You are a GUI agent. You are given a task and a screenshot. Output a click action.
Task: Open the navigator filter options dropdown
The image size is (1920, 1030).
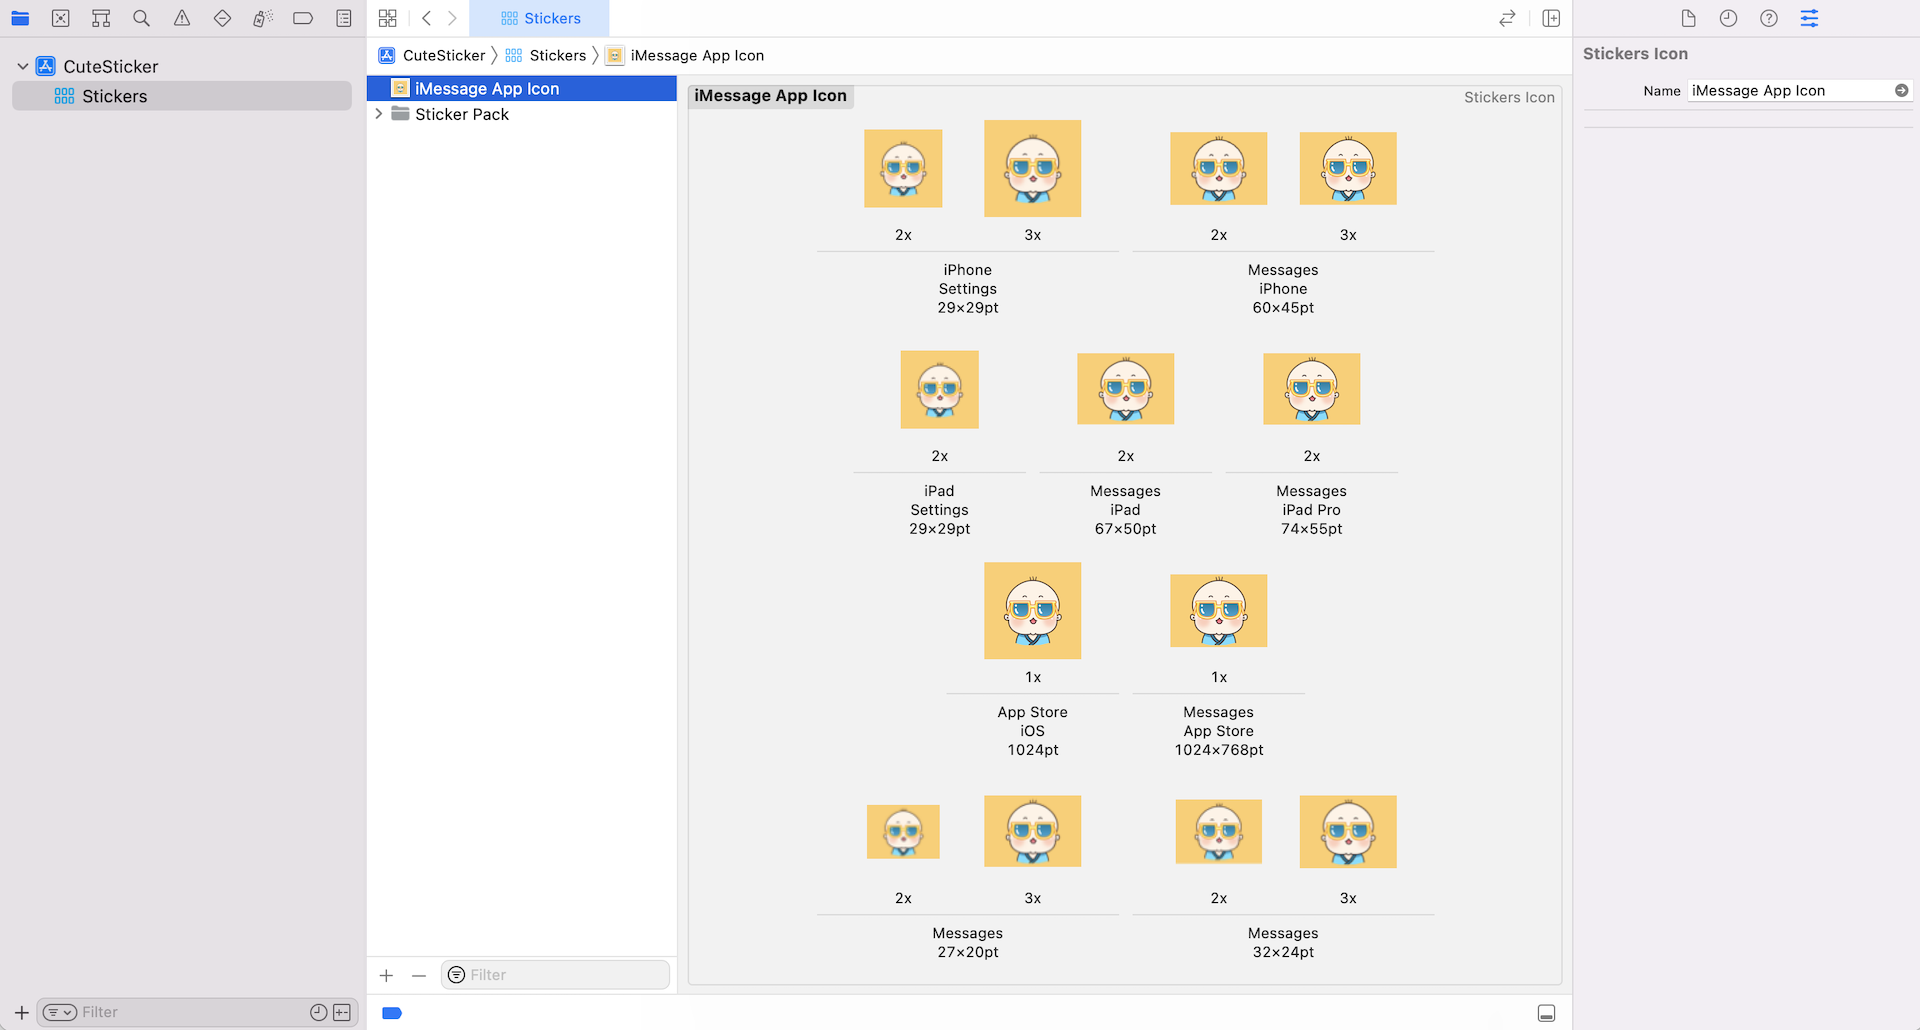[59, 1012]
